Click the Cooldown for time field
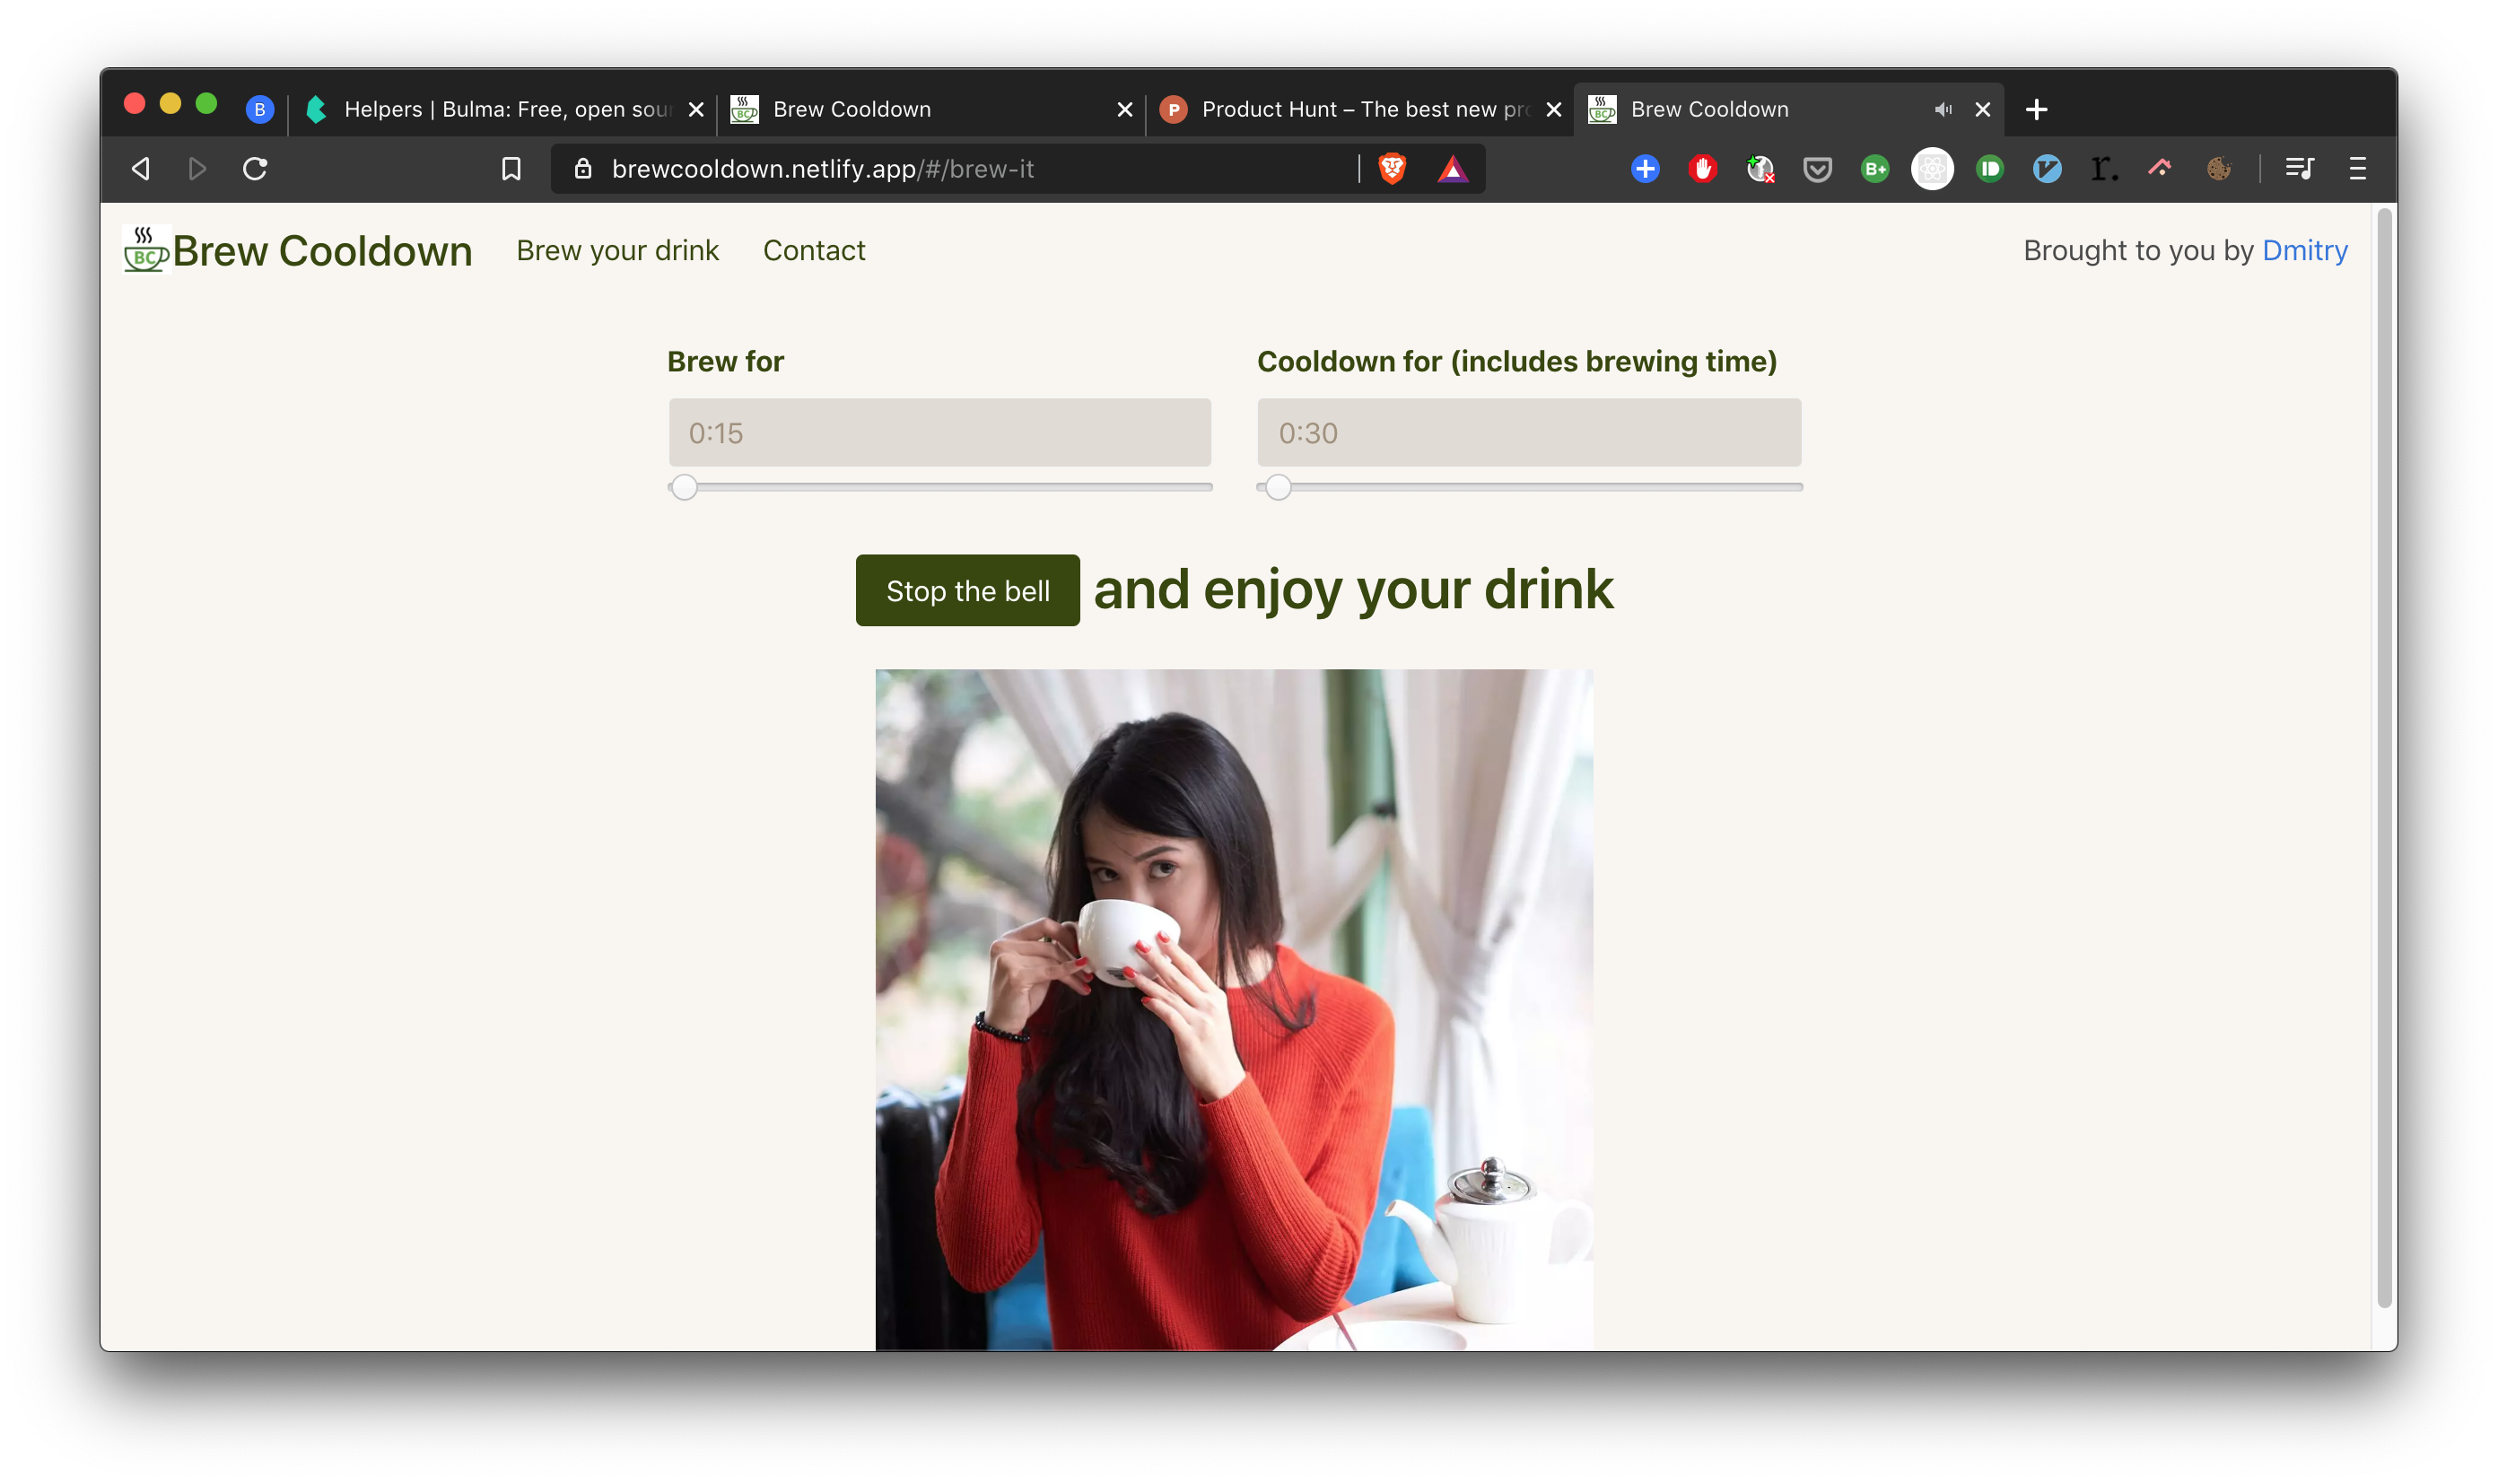Image resolution: width=2498 pixels, height=1484 pixels. pos(1528,433)
